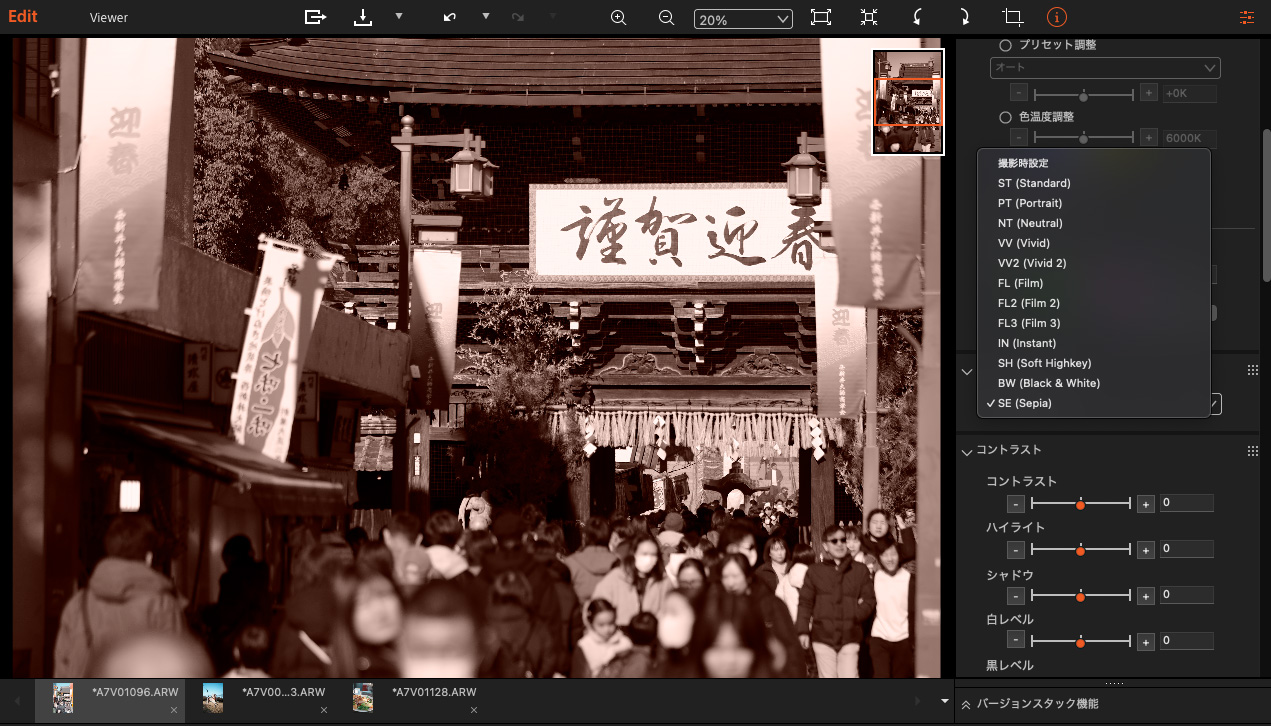Zoom in with the magnifier plus icon
The width and height of the screenshot is (1271, 726).
(x=618, y=17)
